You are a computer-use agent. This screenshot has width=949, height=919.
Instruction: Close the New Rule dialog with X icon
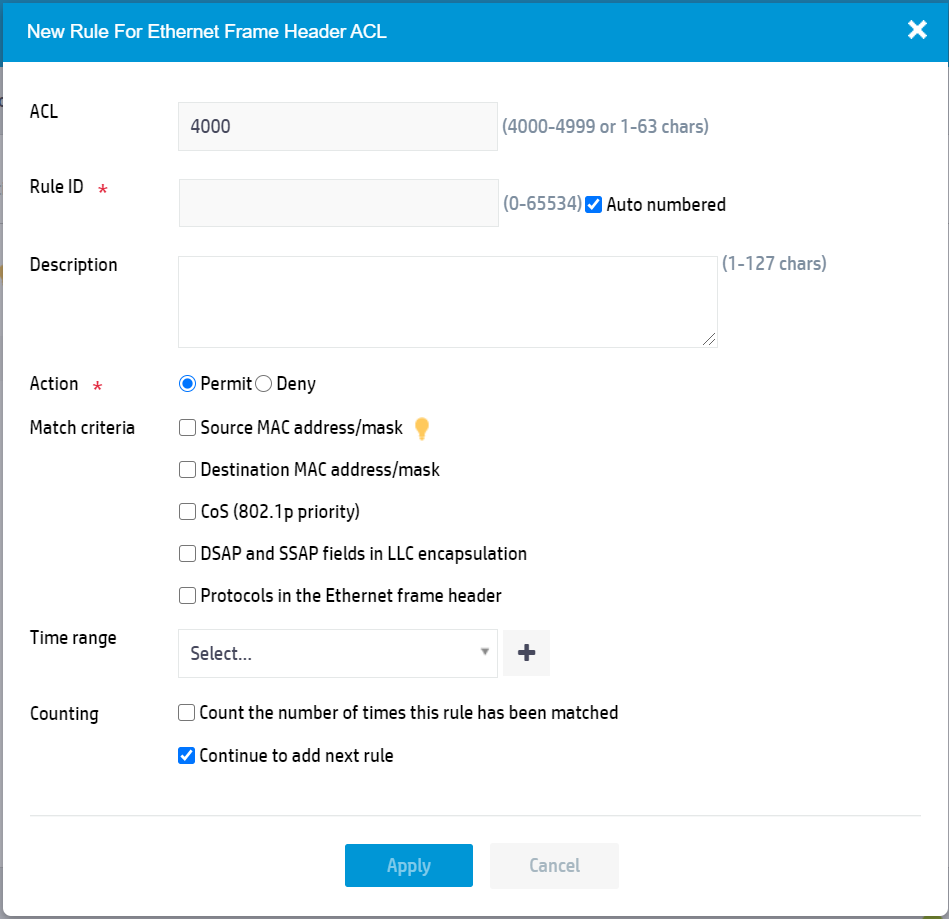(x=917, y=29)
